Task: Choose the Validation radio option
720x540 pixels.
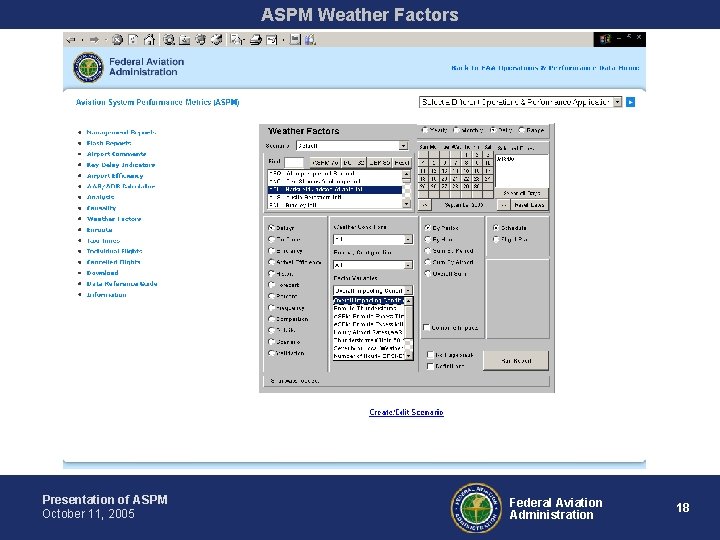Action: [271, 353]
